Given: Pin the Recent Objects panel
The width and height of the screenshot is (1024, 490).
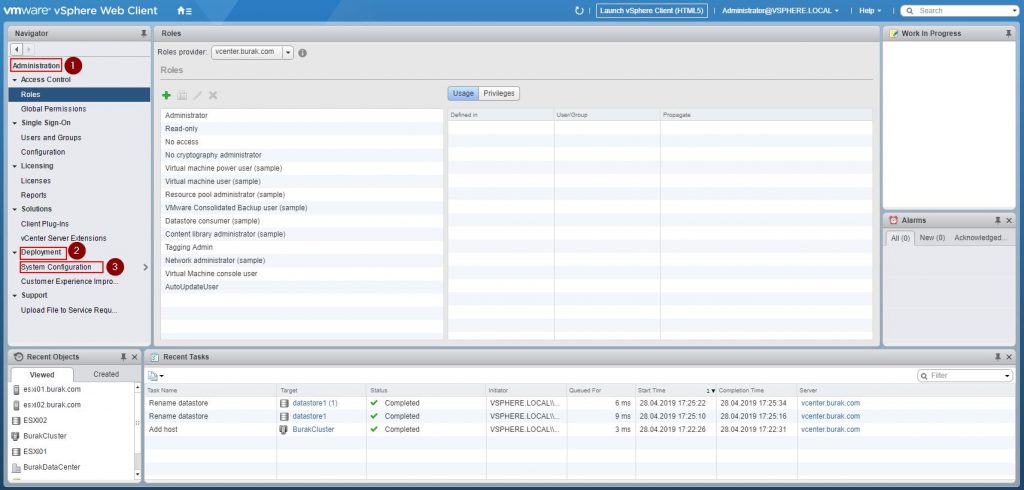Looking at the screenshot, I should pyautogui.click(x=123, y=357).
